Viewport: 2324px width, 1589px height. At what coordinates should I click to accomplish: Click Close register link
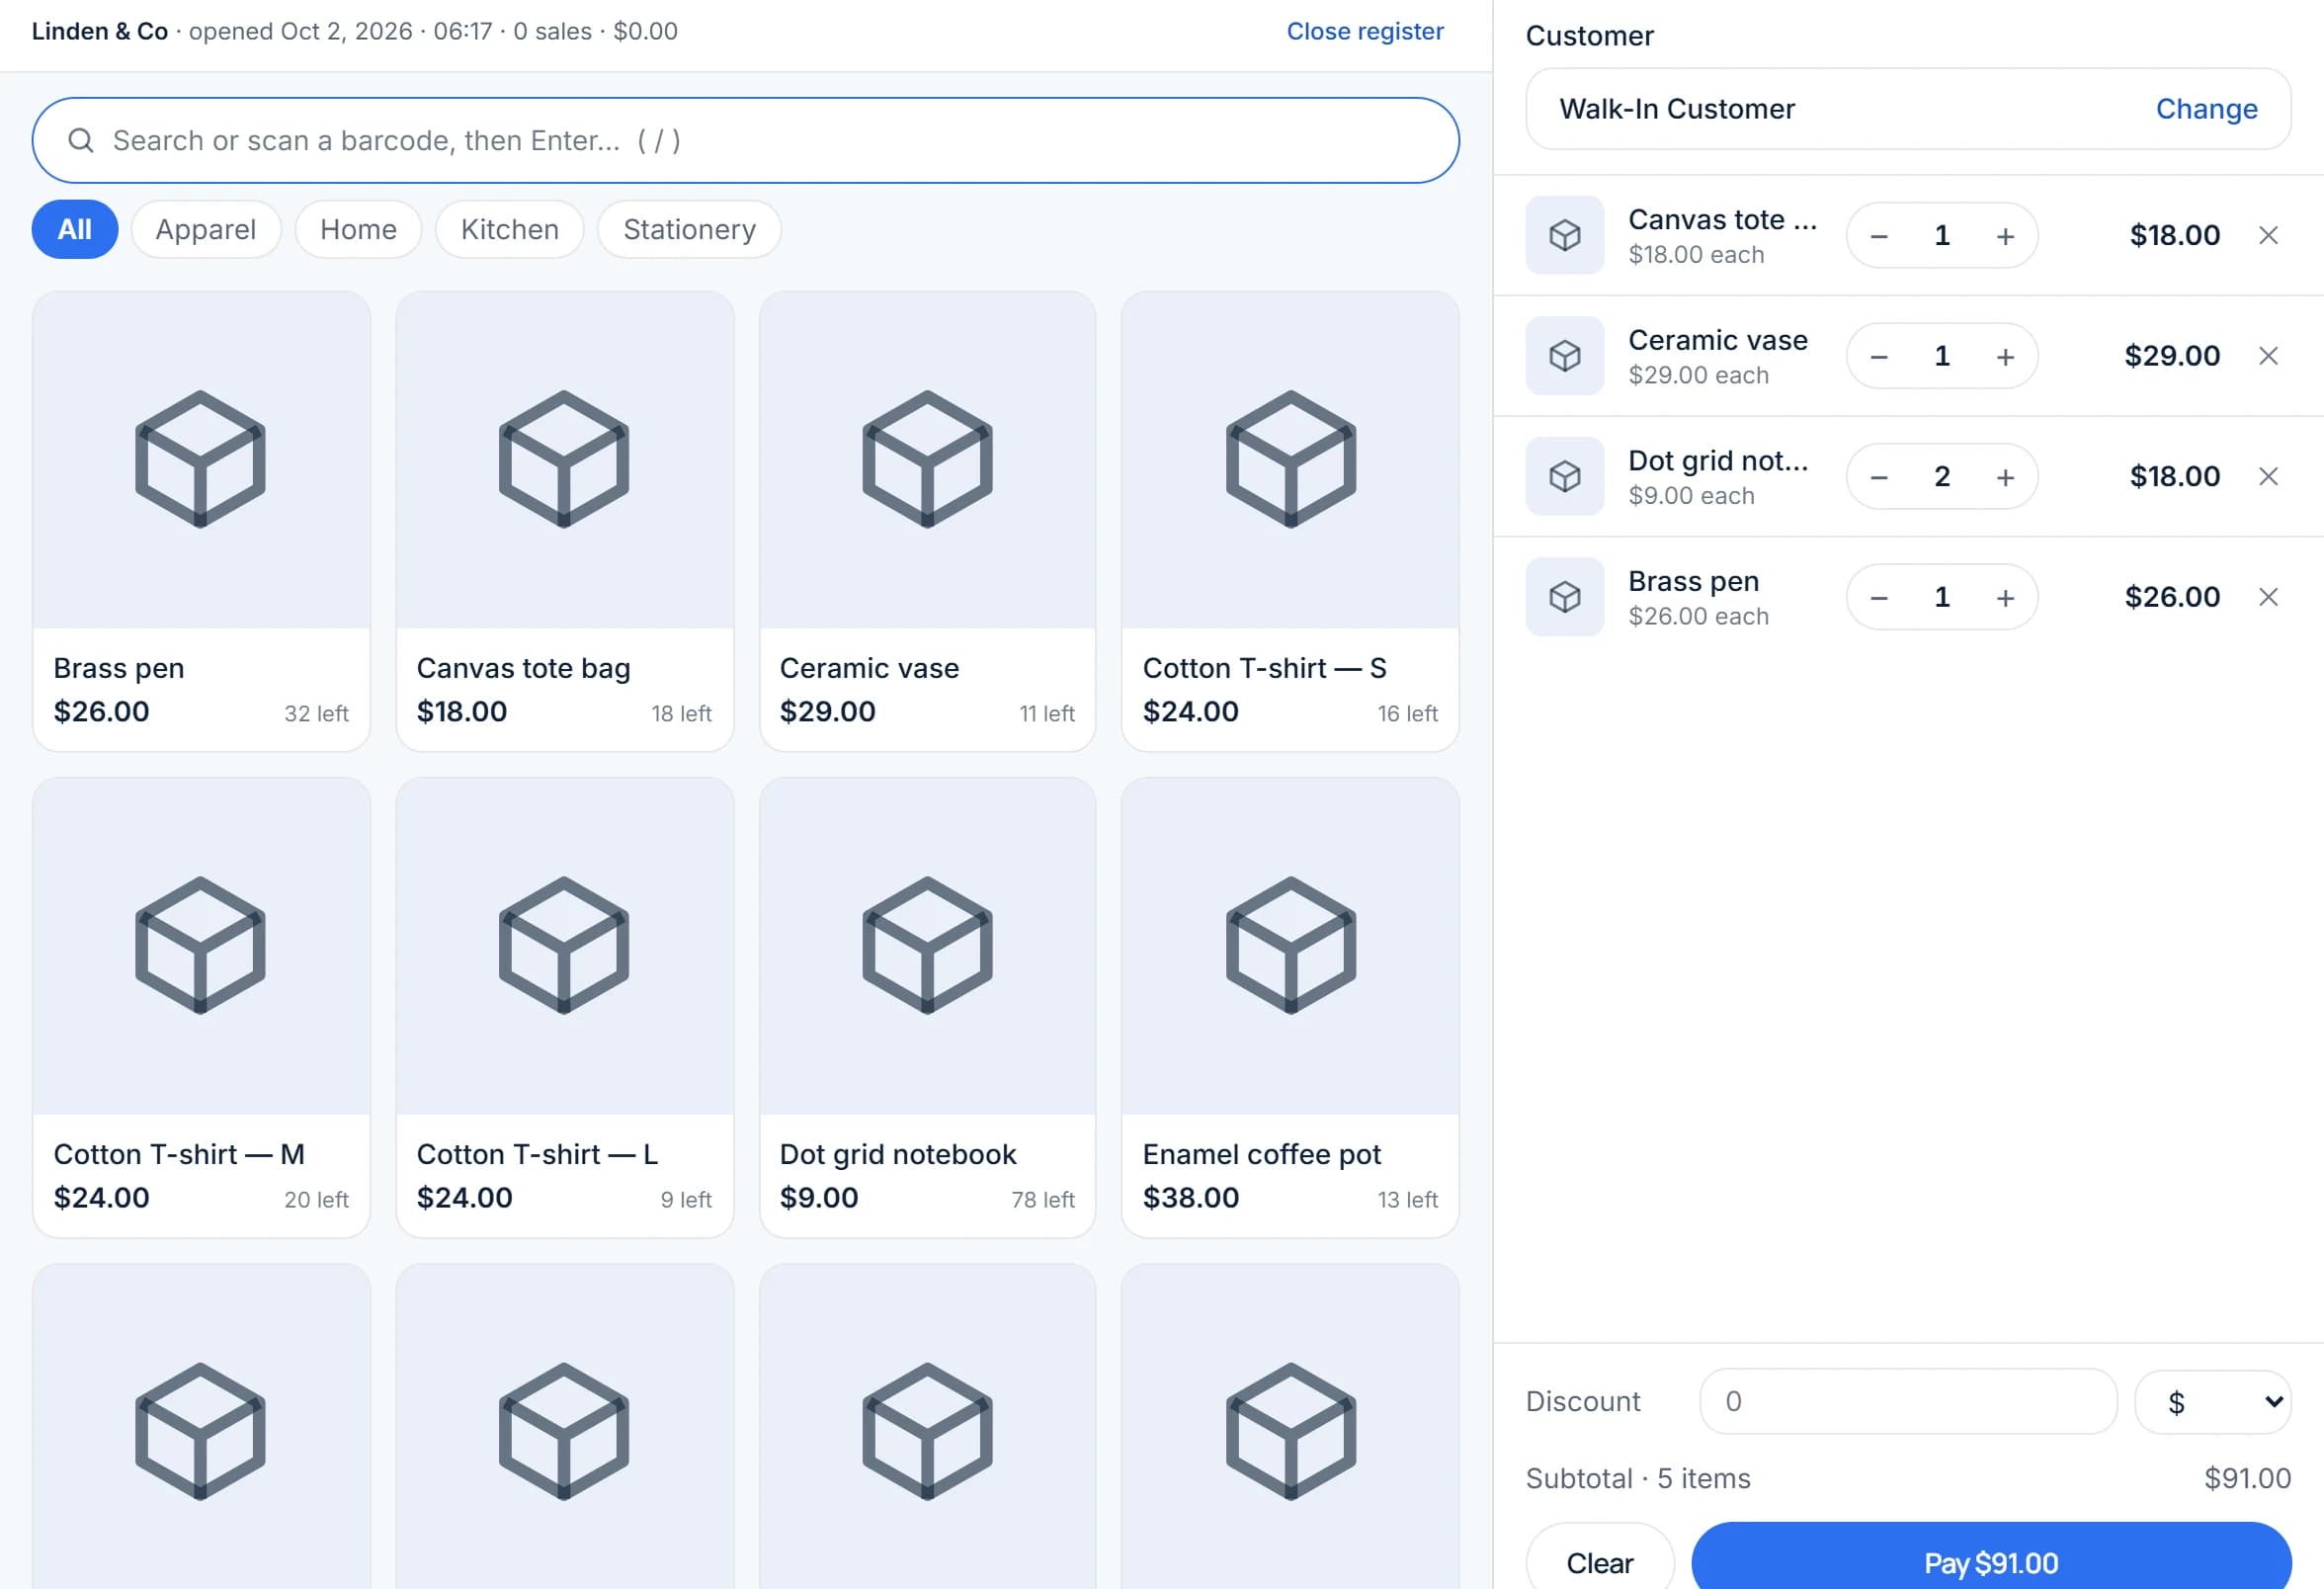tap(1365, 31)
